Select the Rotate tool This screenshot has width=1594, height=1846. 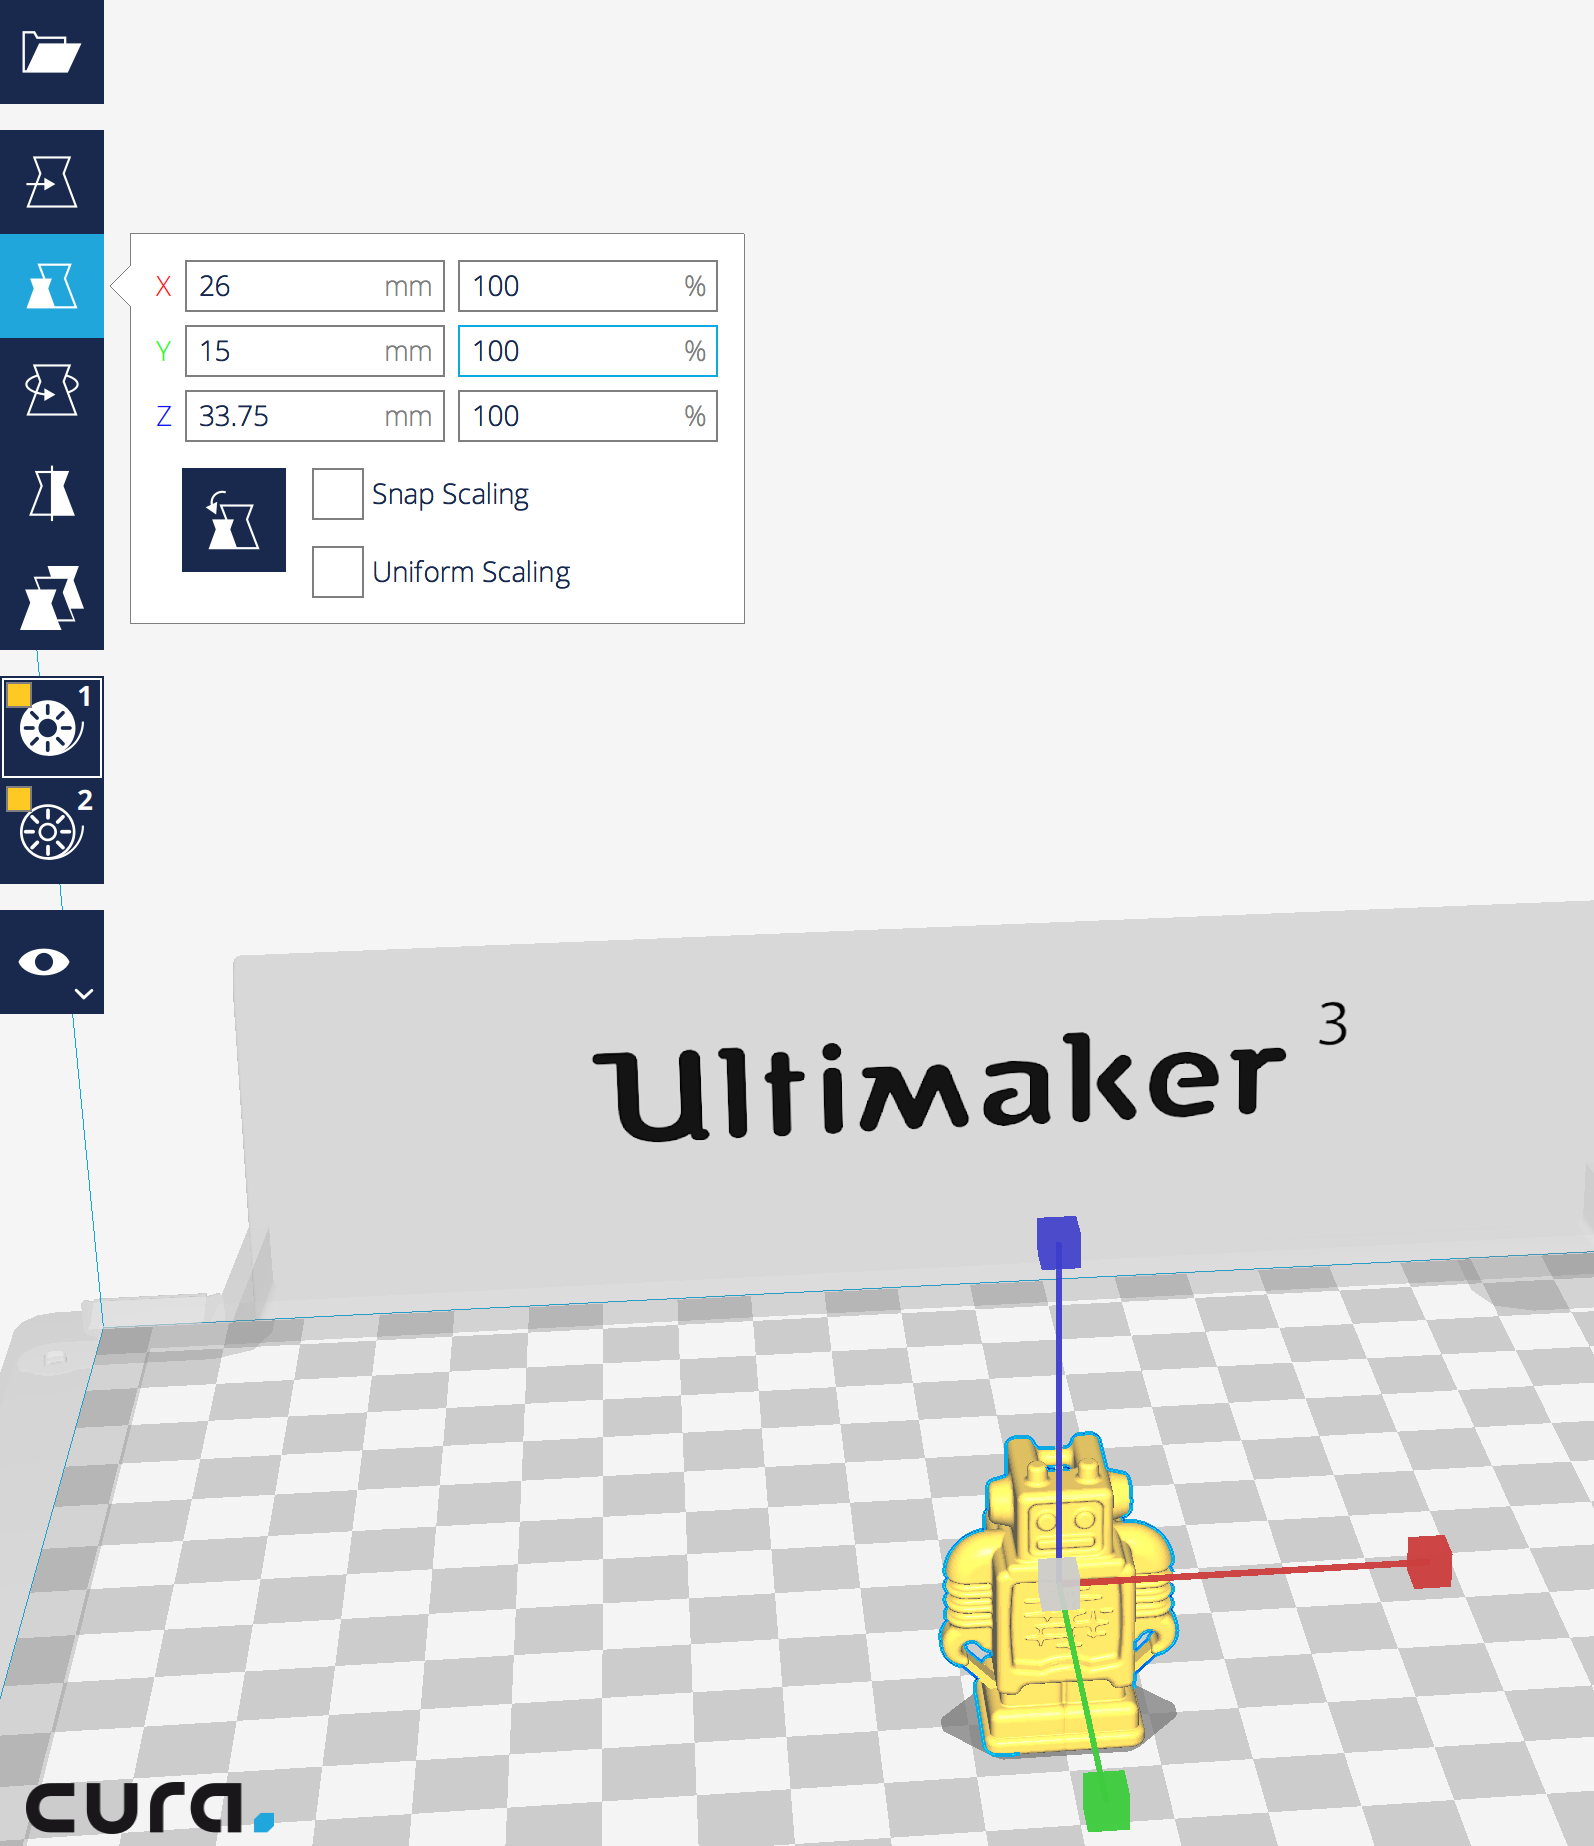[52, 390]
